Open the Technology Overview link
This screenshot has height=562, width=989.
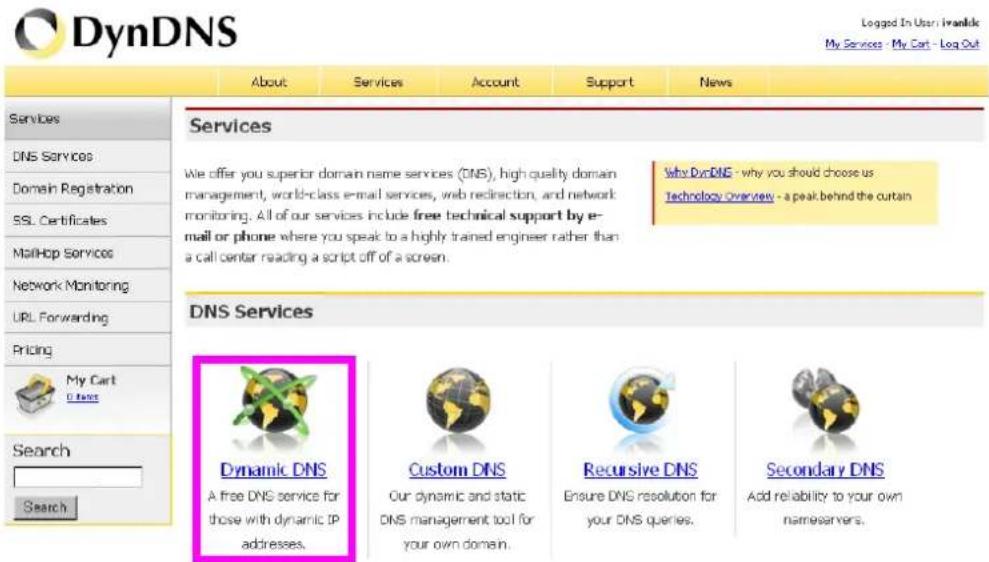coord(719,196)
